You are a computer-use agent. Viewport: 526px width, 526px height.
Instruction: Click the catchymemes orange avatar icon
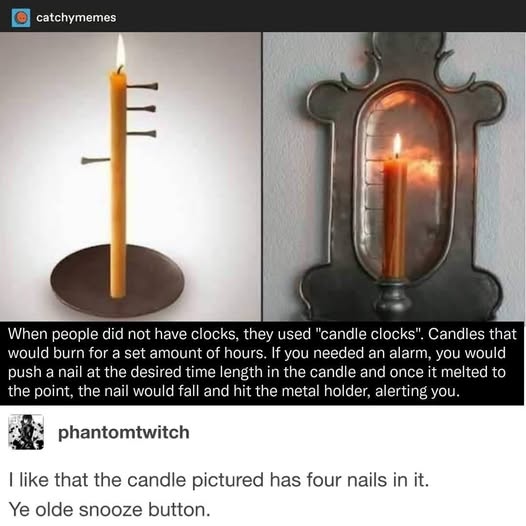pos(21,17)
